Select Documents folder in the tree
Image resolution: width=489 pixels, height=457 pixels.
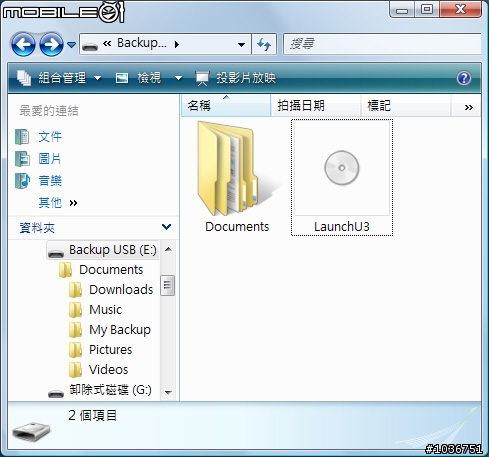(x=111, y=270)
